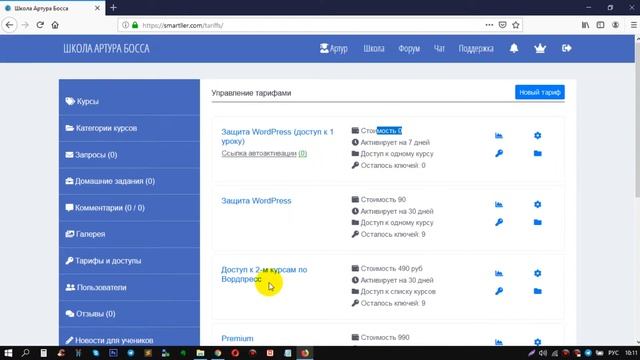
Task: Open File Explorer on the taskbar
Action: coord(200,353)
